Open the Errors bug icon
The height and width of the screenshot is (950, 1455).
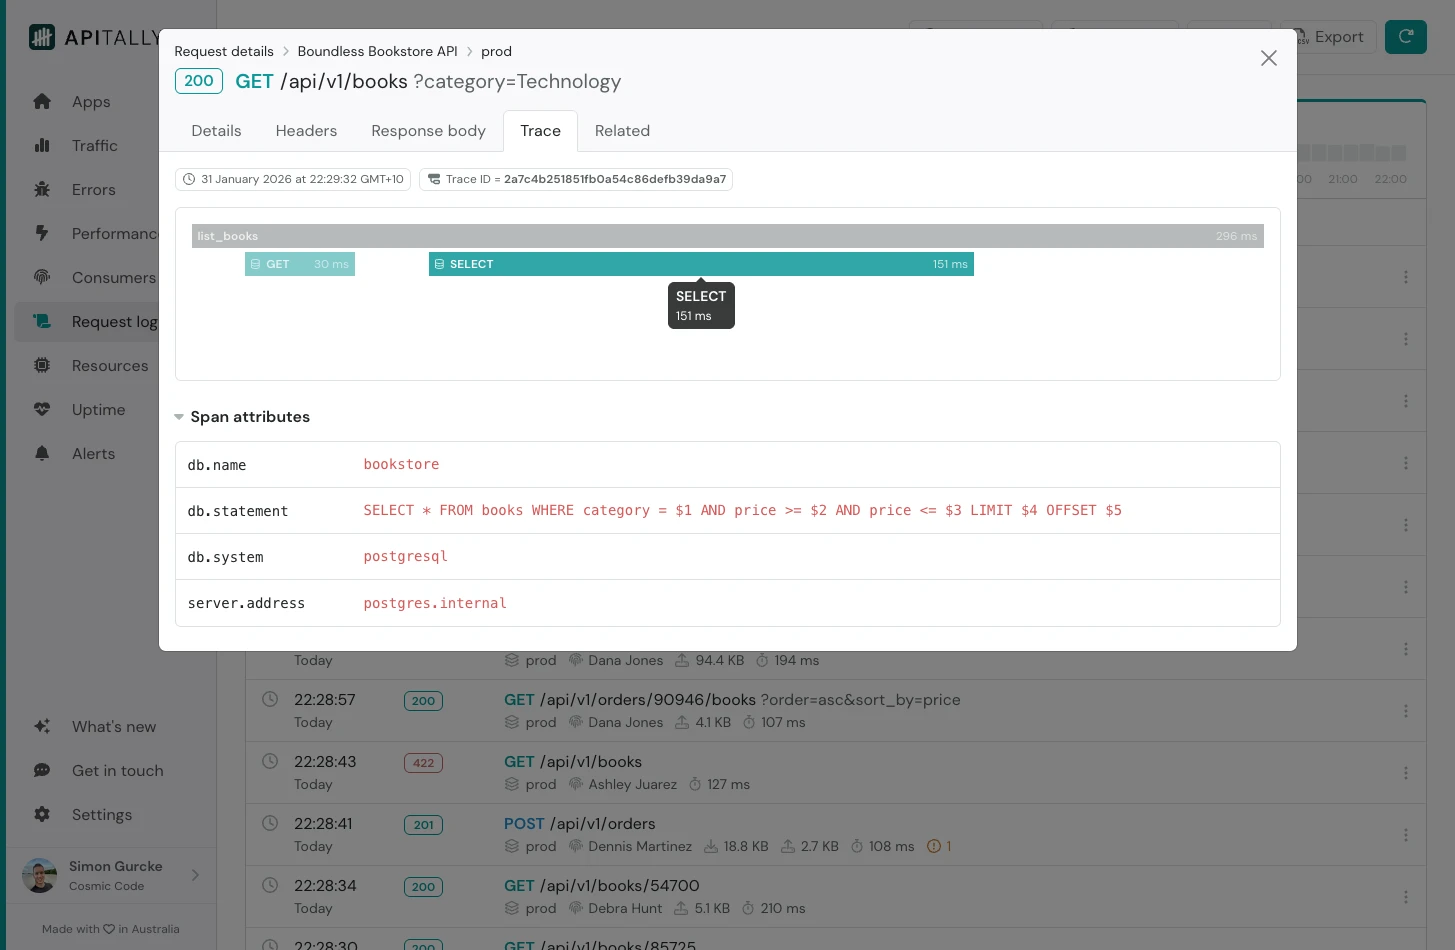click(x=42, y=190)
